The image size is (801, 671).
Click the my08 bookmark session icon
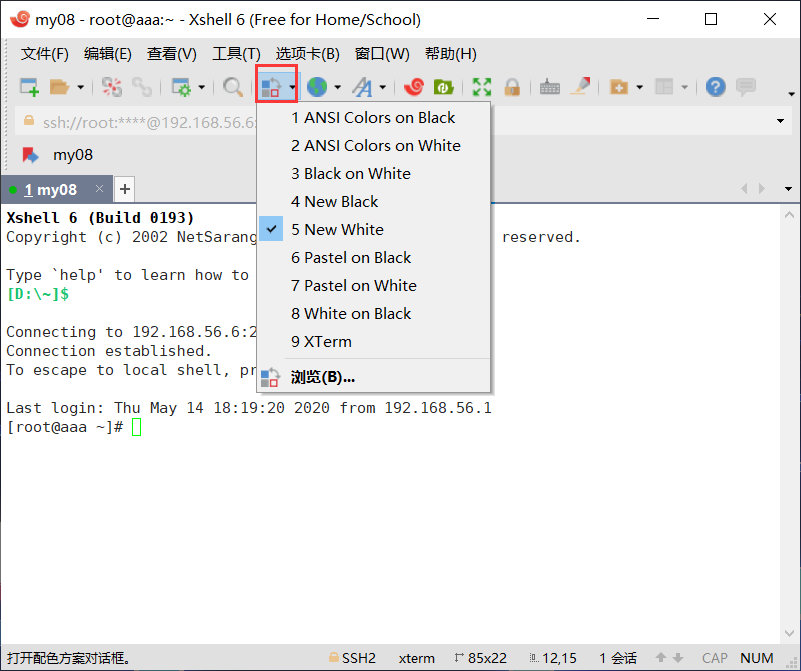point(31,155)
